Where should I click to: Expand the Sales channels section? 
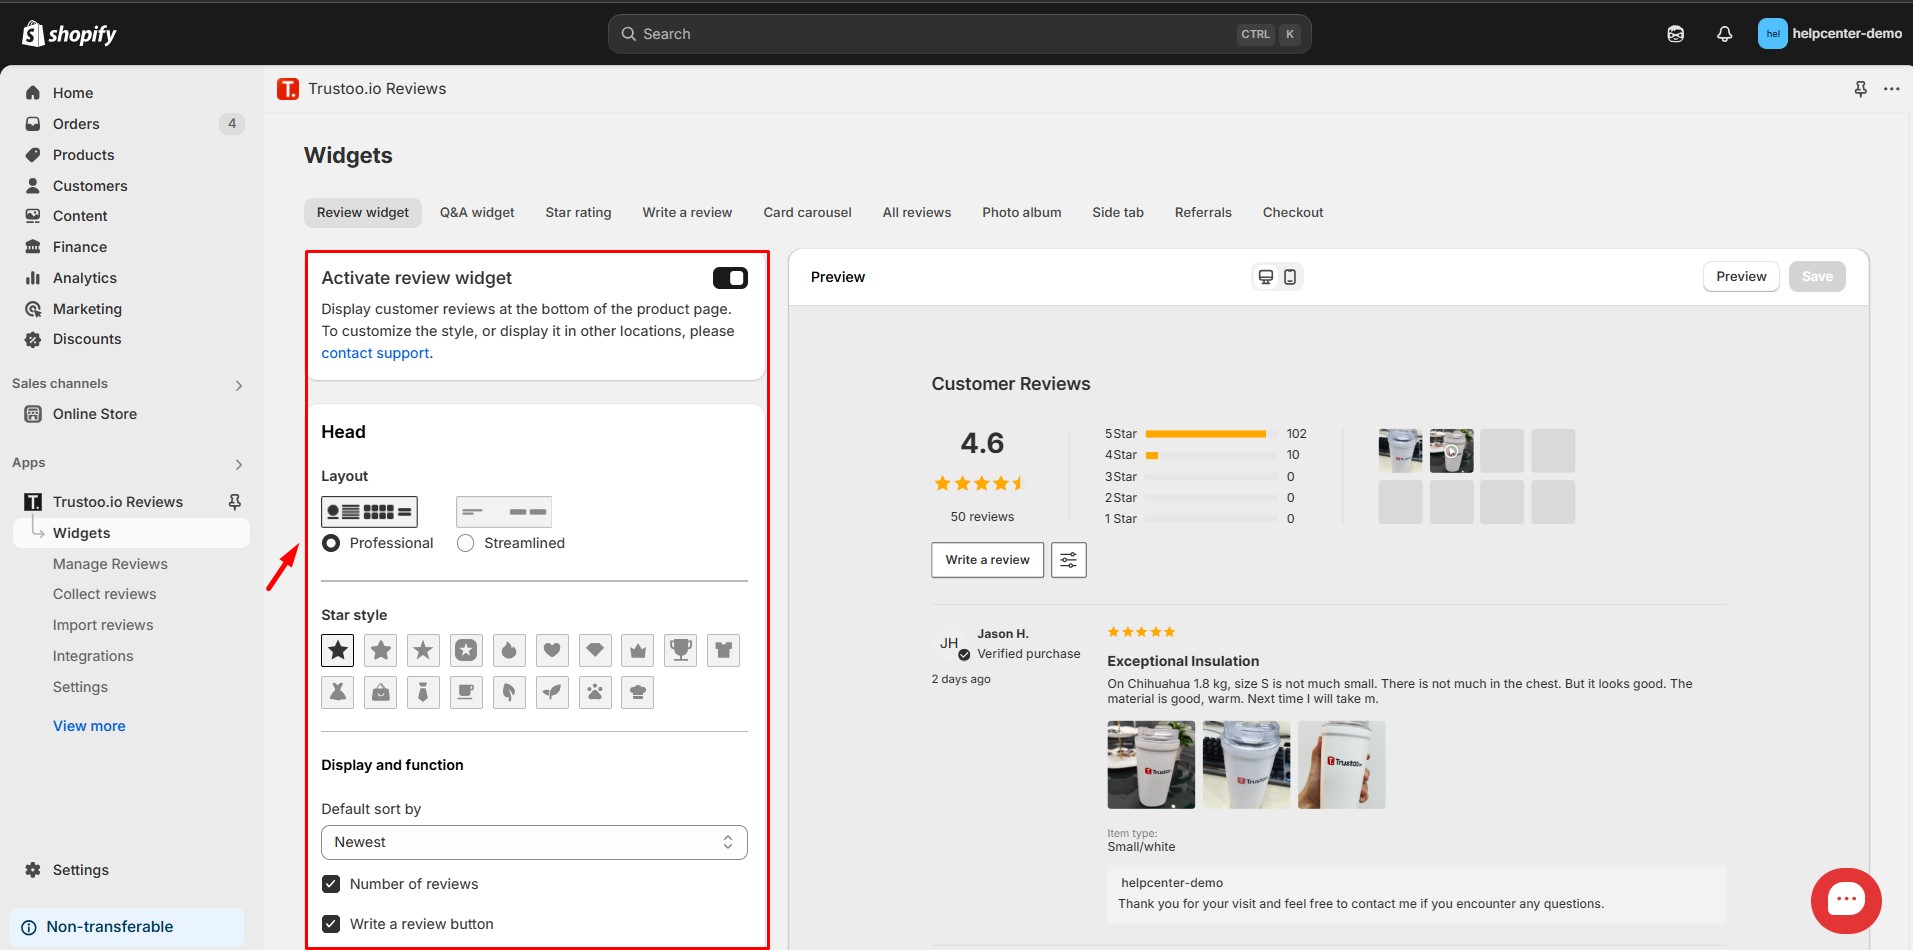pyautogui.click(x=238, y=385)
